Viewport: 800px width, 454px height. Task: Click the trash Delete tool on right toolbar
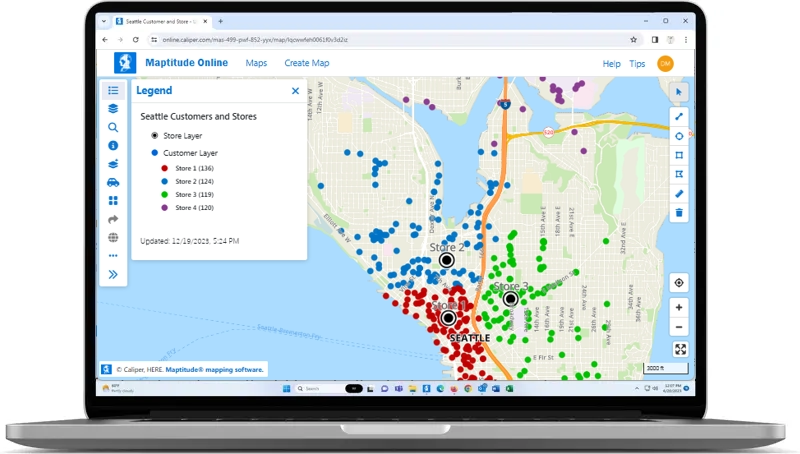679,212
